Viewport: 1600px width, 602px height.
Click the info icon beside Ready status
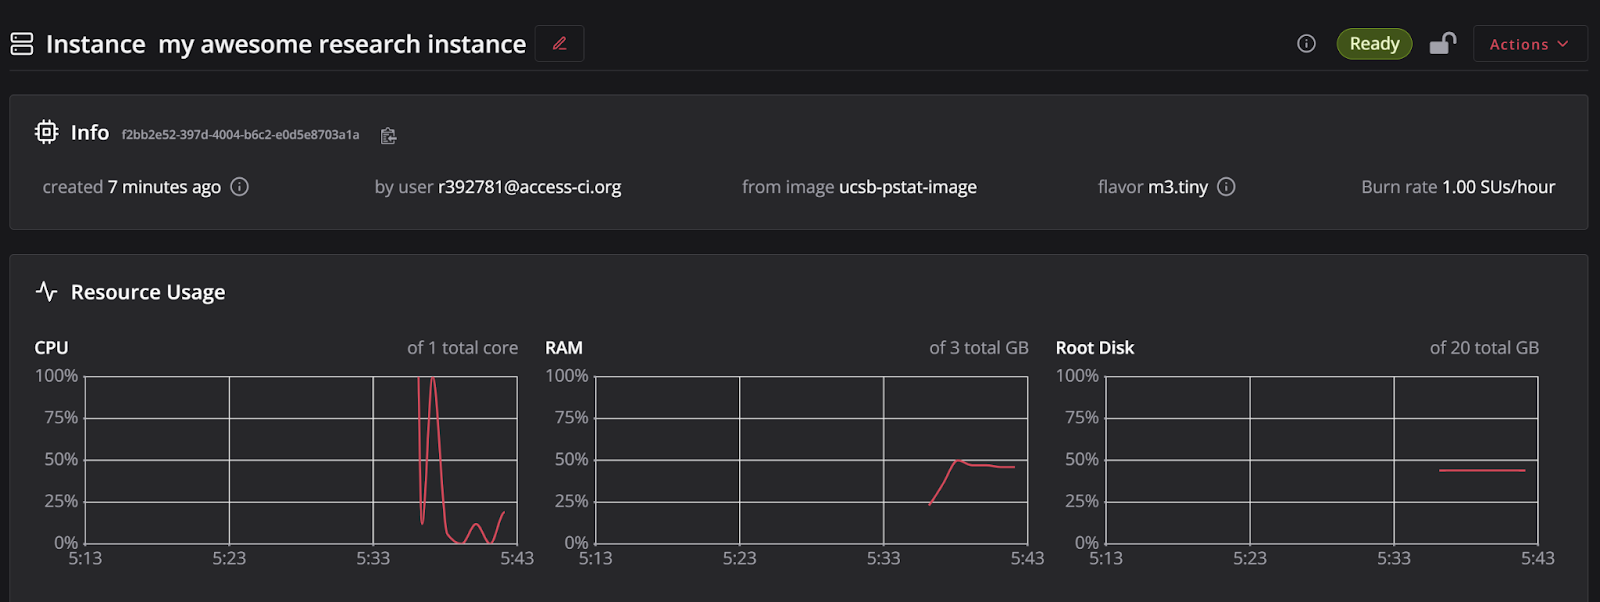pyautogui.click(x=1306, y=44)
